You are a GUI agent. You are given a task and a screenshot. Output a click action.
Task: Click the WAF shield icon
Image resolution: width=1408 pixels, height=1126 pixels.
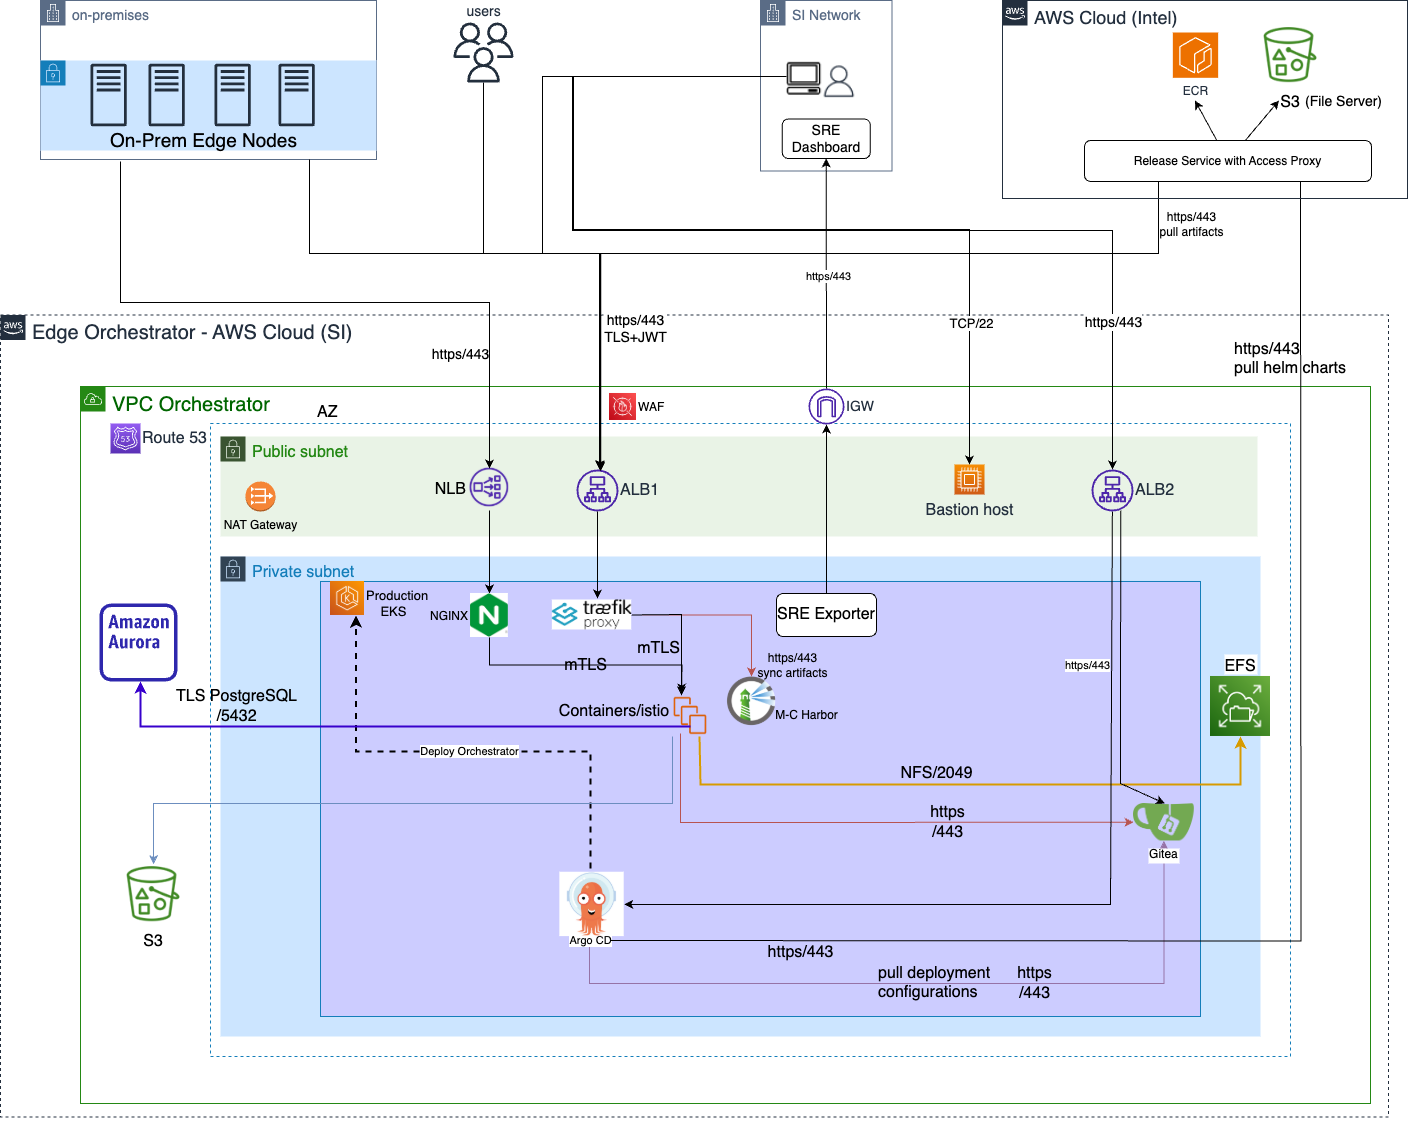622,406
